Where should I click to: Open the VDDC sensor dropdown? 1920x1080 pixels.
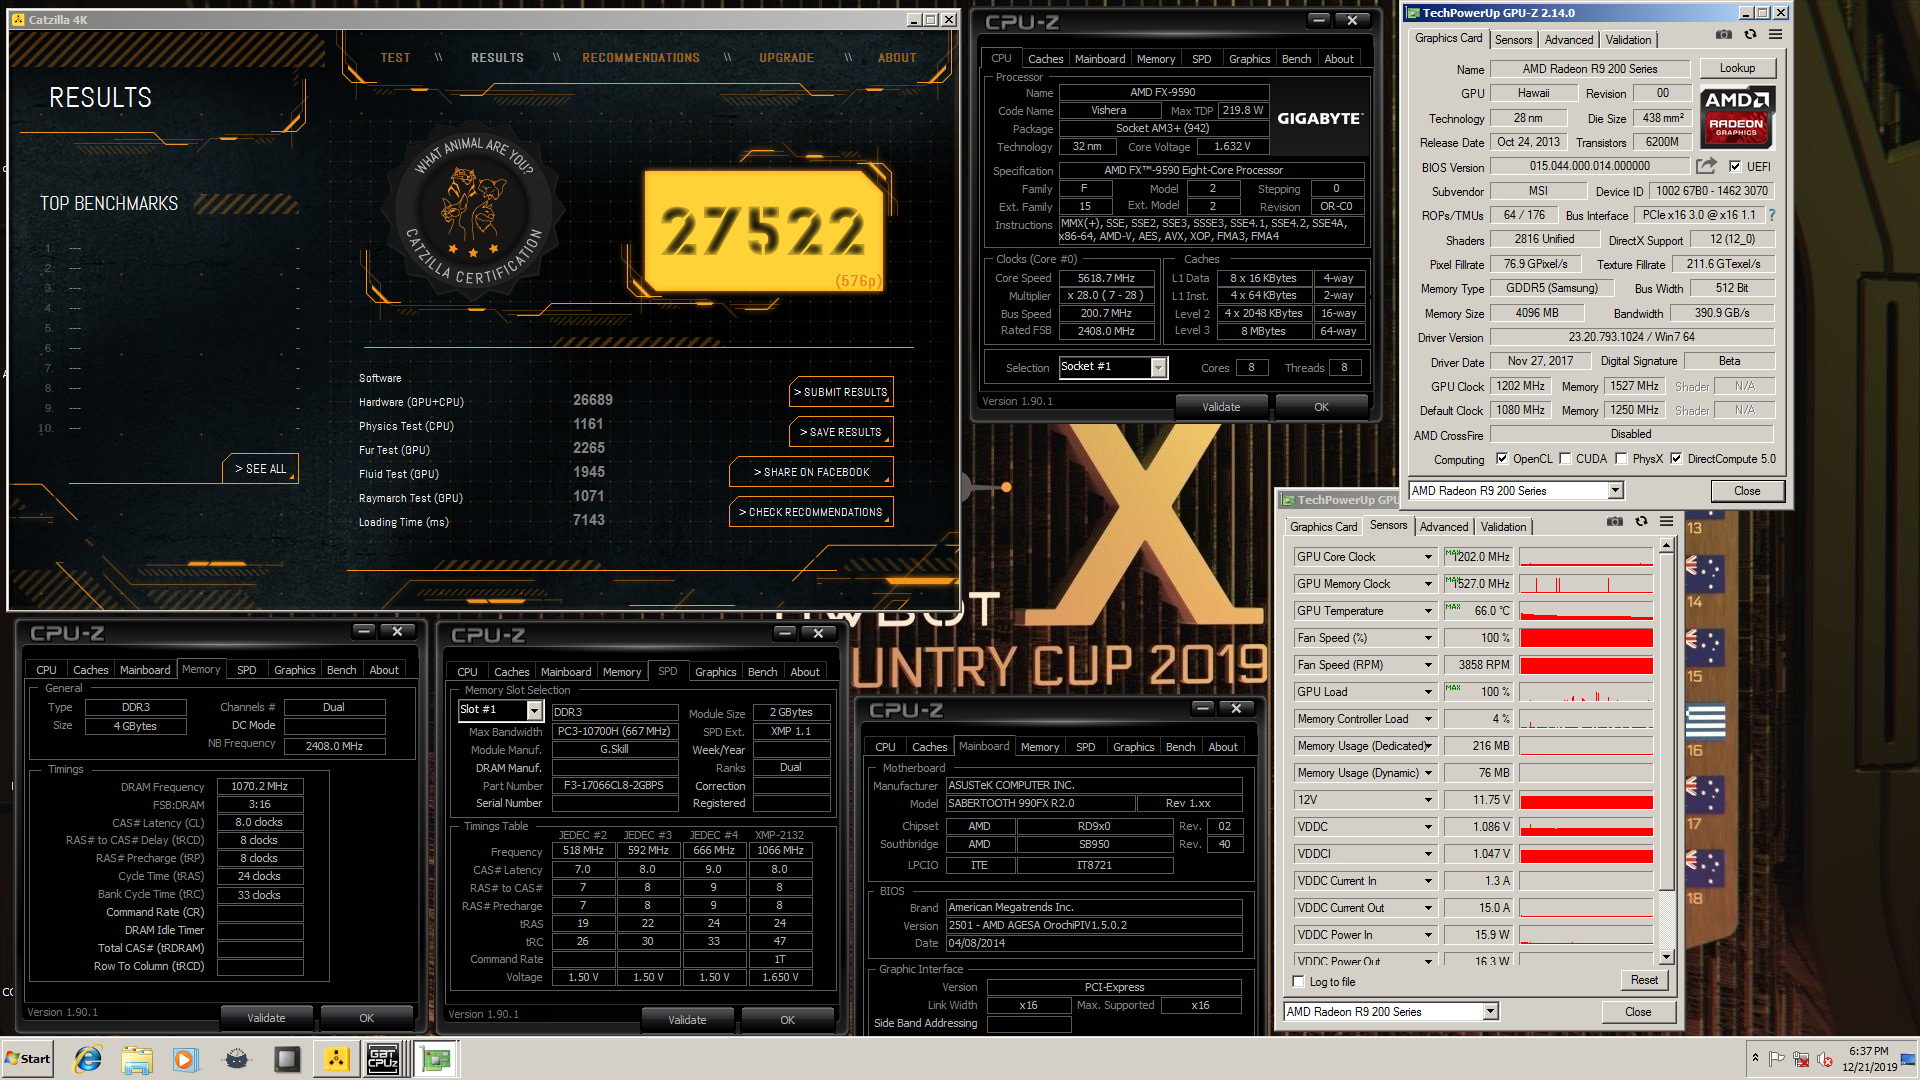click(1428, 827)
